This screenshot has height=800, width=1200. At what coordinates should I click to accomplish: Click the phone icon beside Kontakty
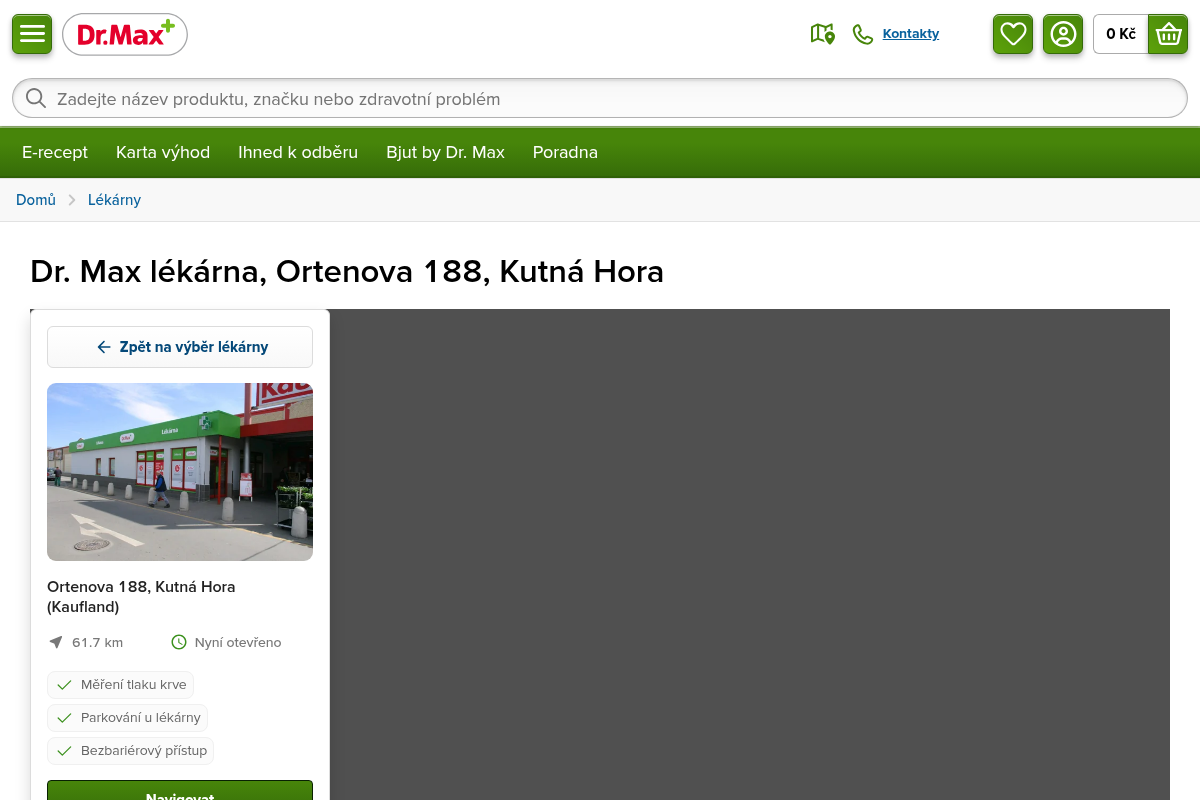(862, 34)
